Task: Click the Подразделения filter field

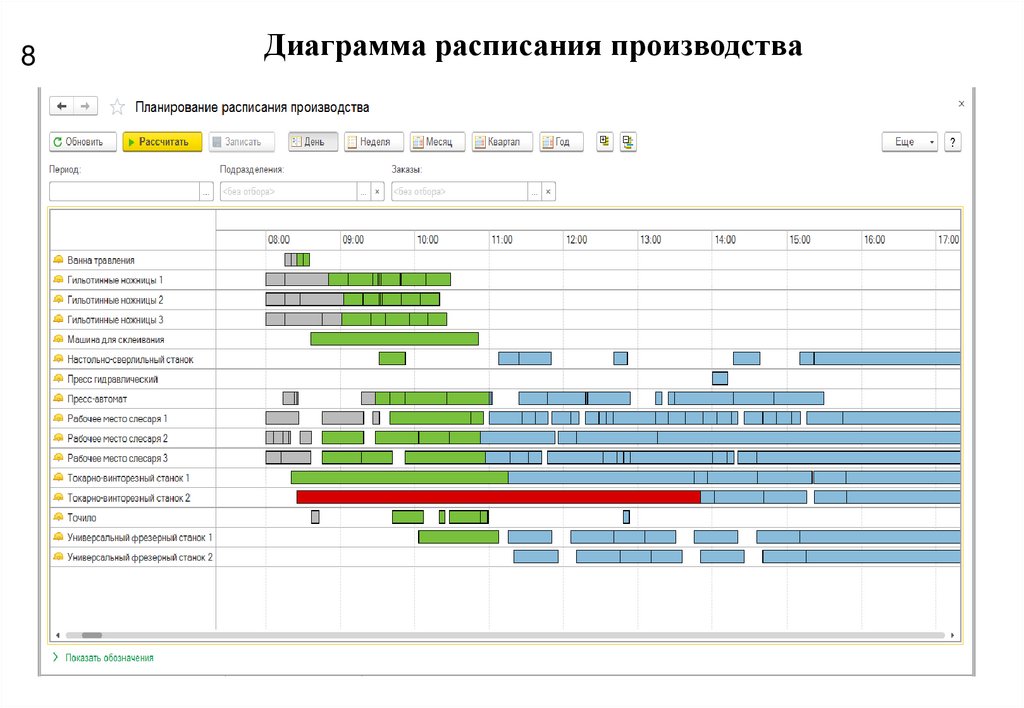Action: pyautogui.click(x=288, y=191)
